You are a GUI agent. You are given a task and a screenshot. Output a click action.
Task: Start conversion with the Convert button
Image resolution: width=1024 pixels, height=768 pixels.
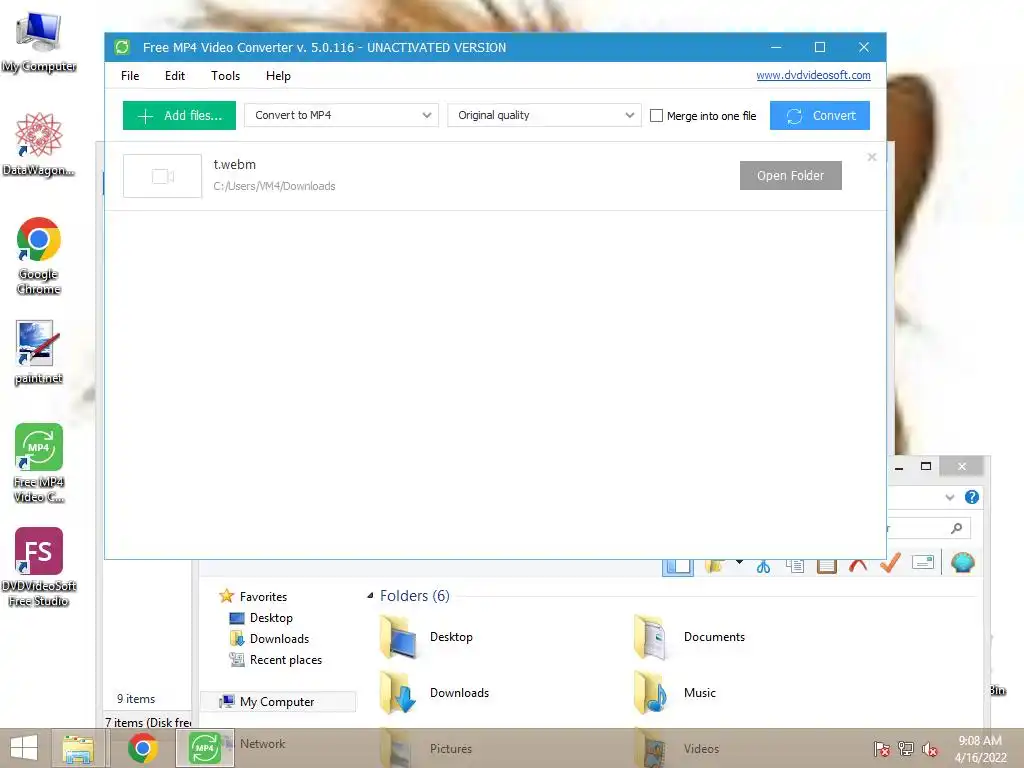click(x=820, y=116)
